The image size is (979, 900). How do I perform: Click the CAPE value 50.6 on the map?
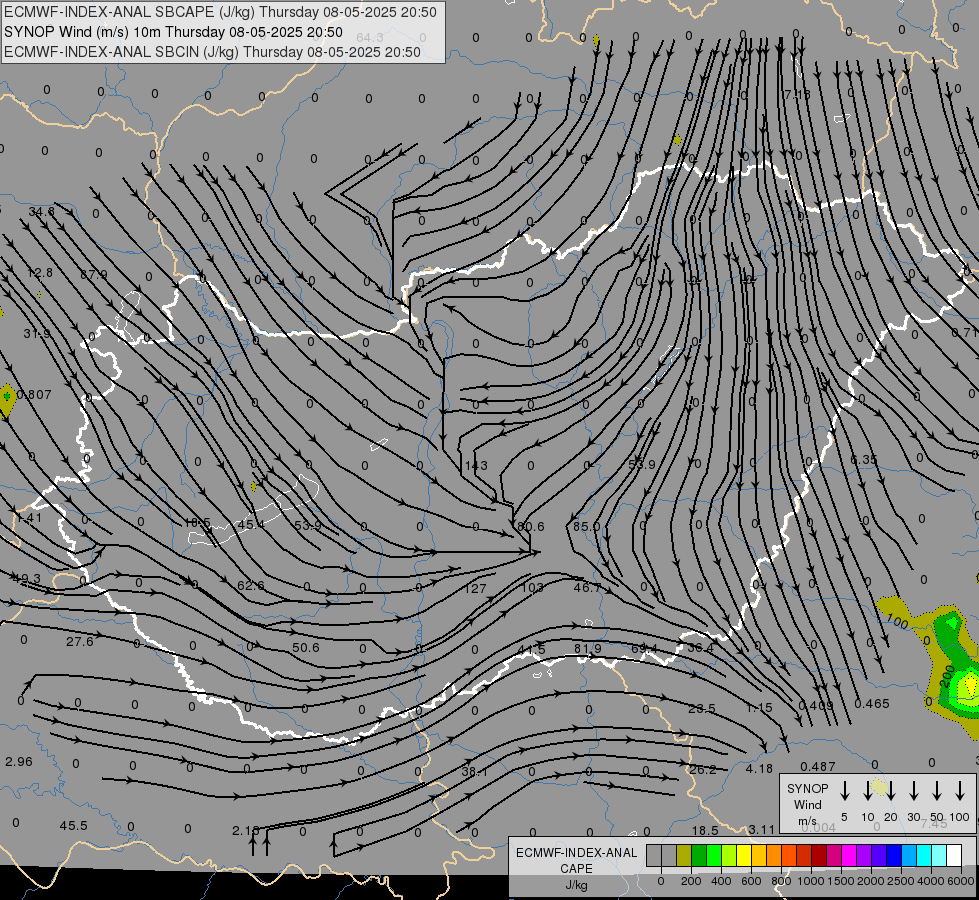(305, 648)
